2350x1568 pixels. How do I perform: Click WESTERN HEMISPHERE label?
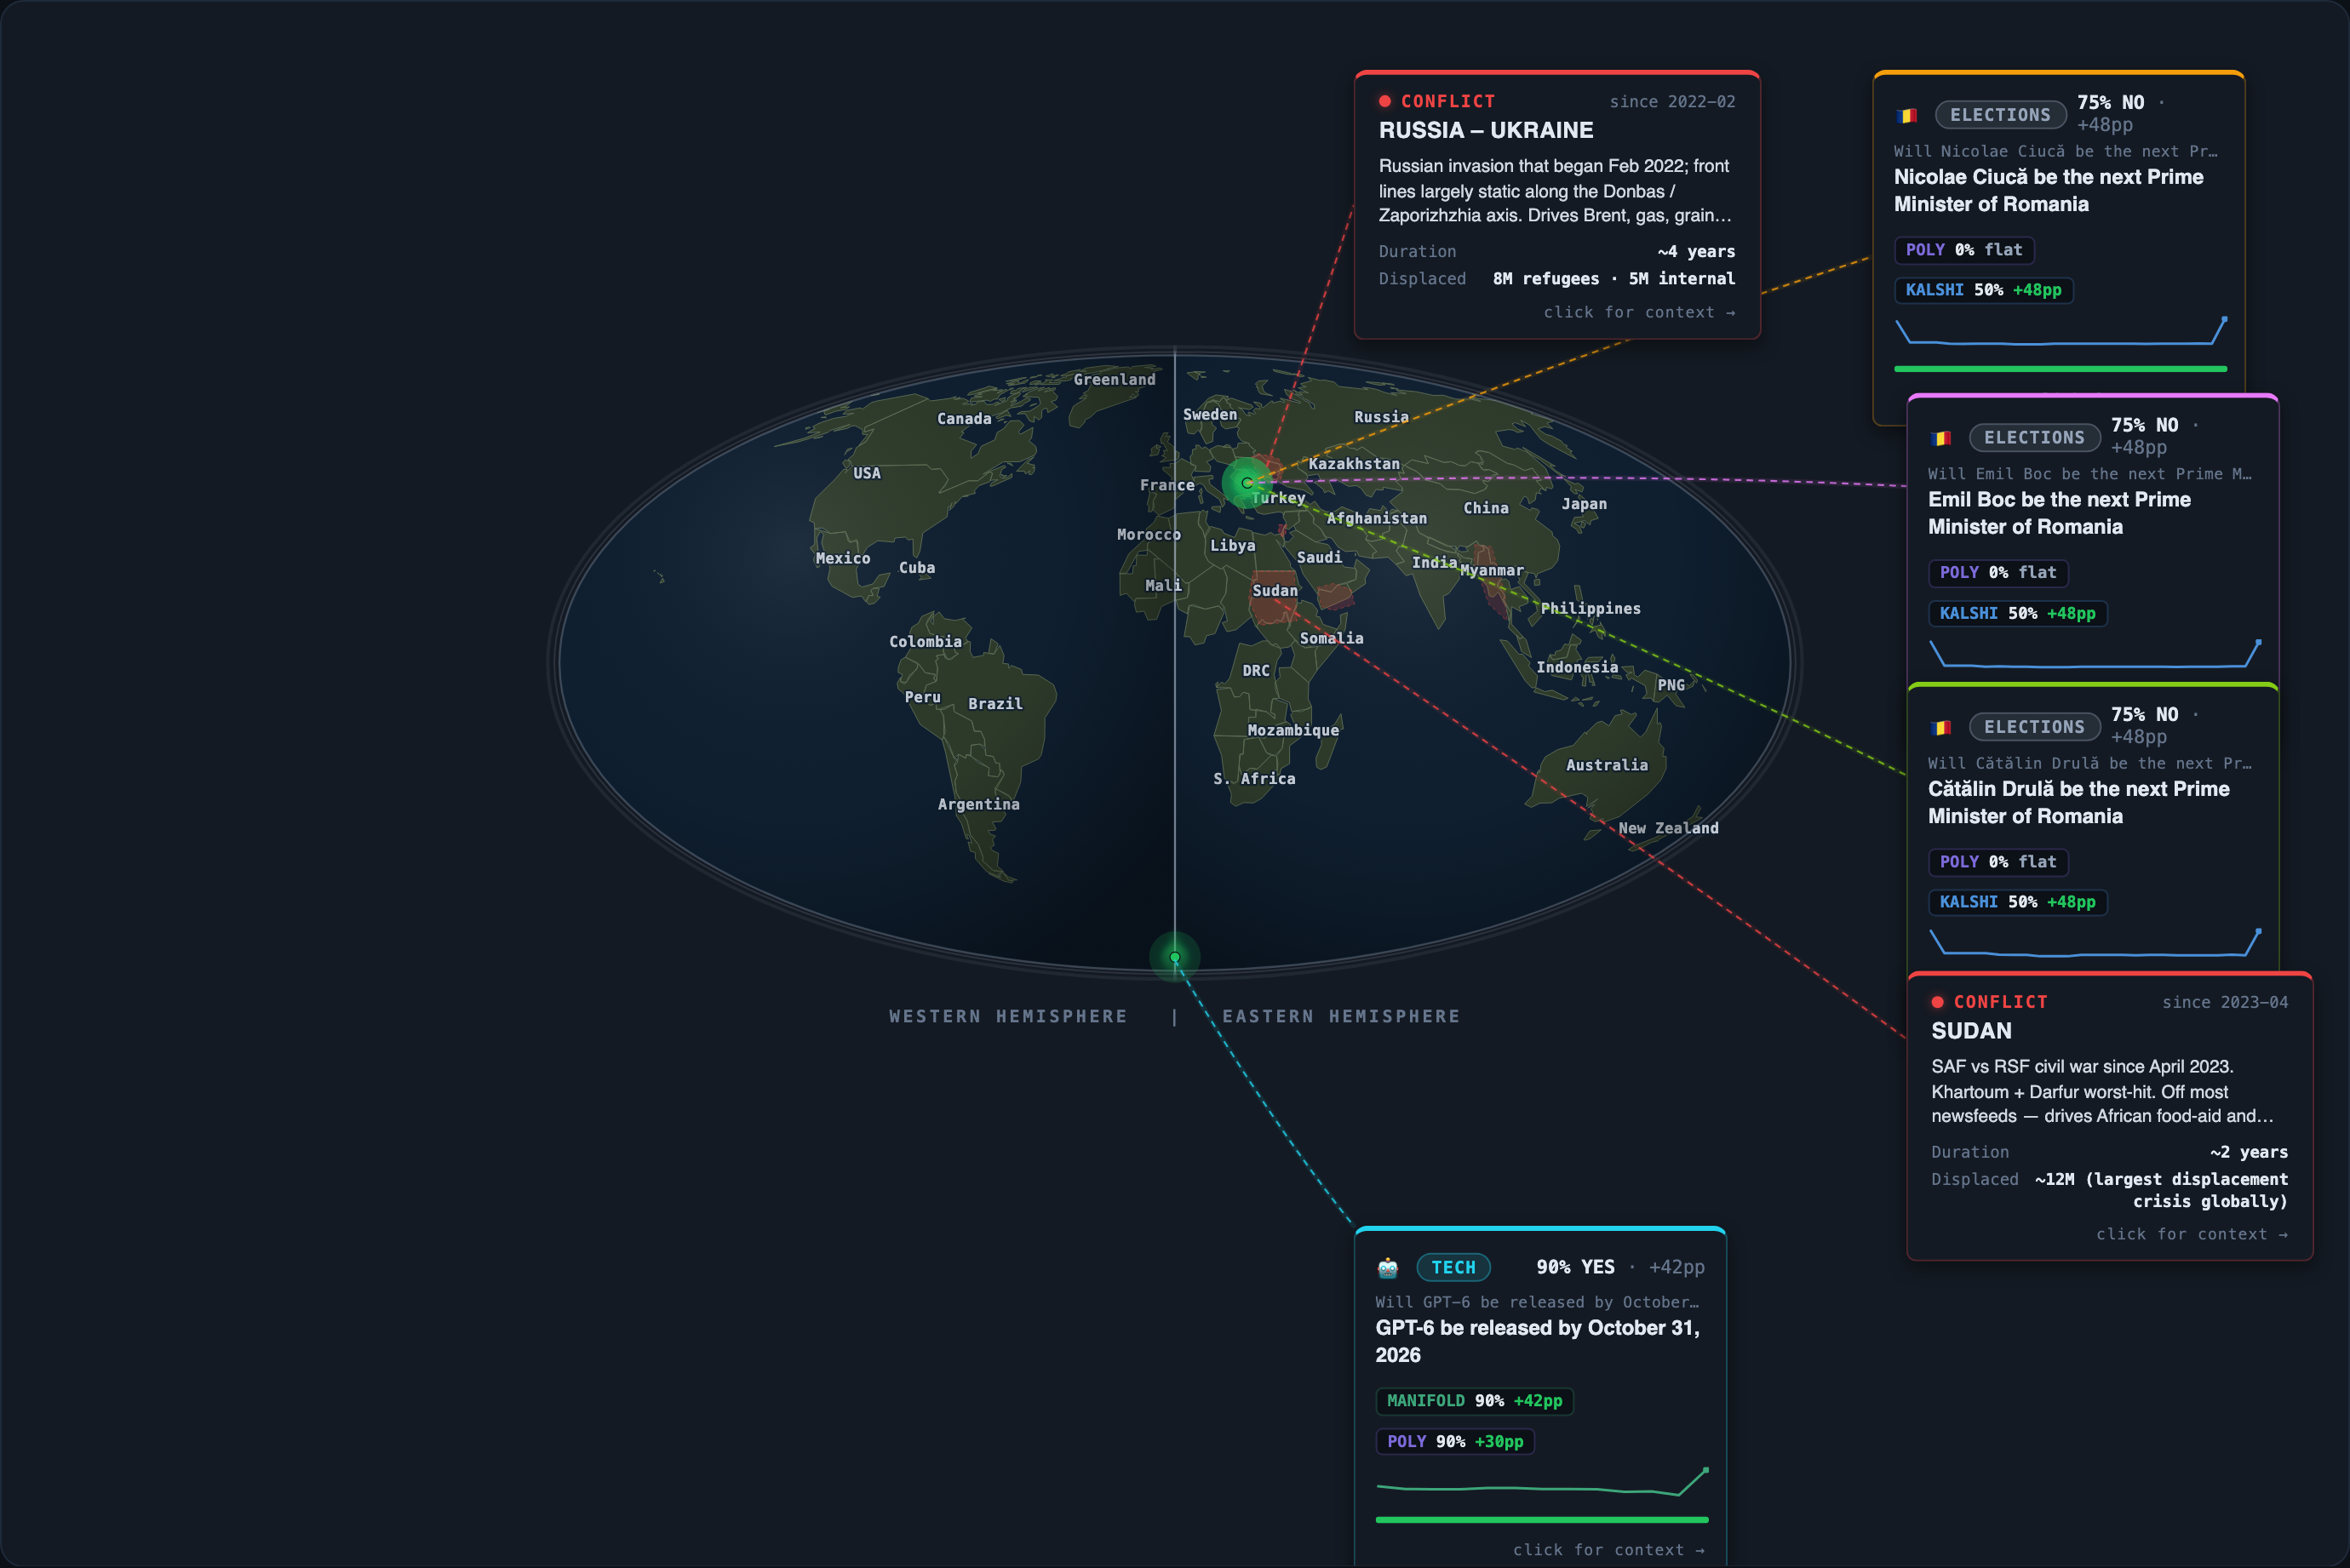point(1008,1016)
